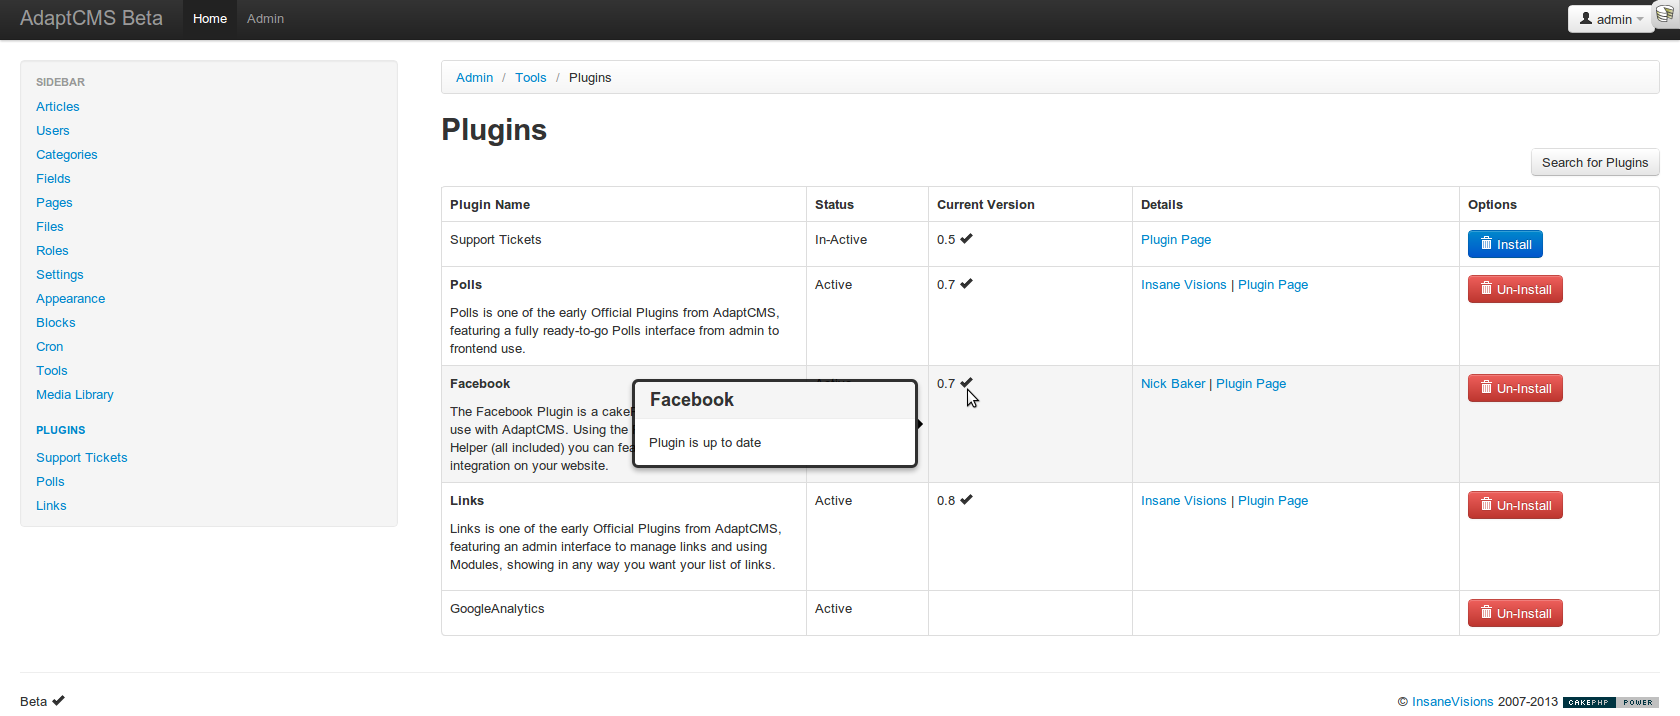
Task: Click the checkmark next to Polls version 0.7
Action: pos(966,284)
